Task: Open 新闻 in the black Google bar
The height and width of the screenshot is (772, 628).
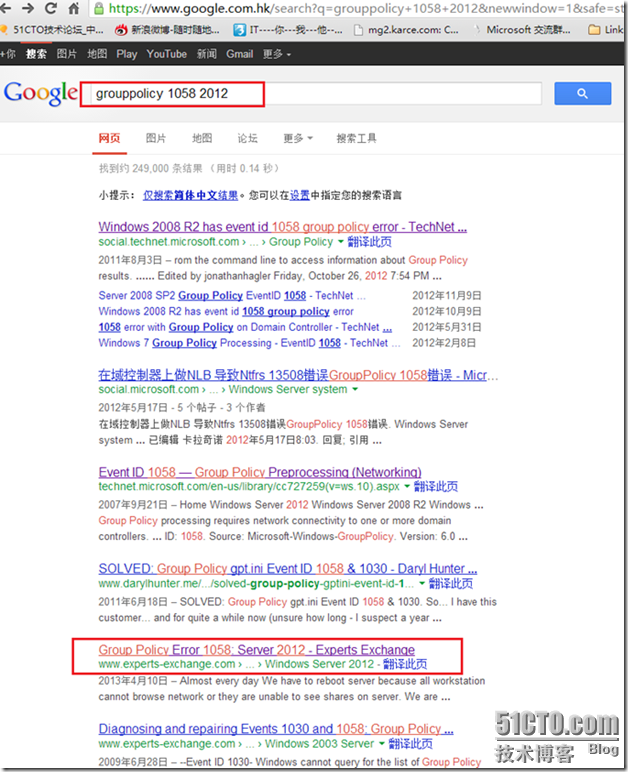Action: [x=207, y=54]
